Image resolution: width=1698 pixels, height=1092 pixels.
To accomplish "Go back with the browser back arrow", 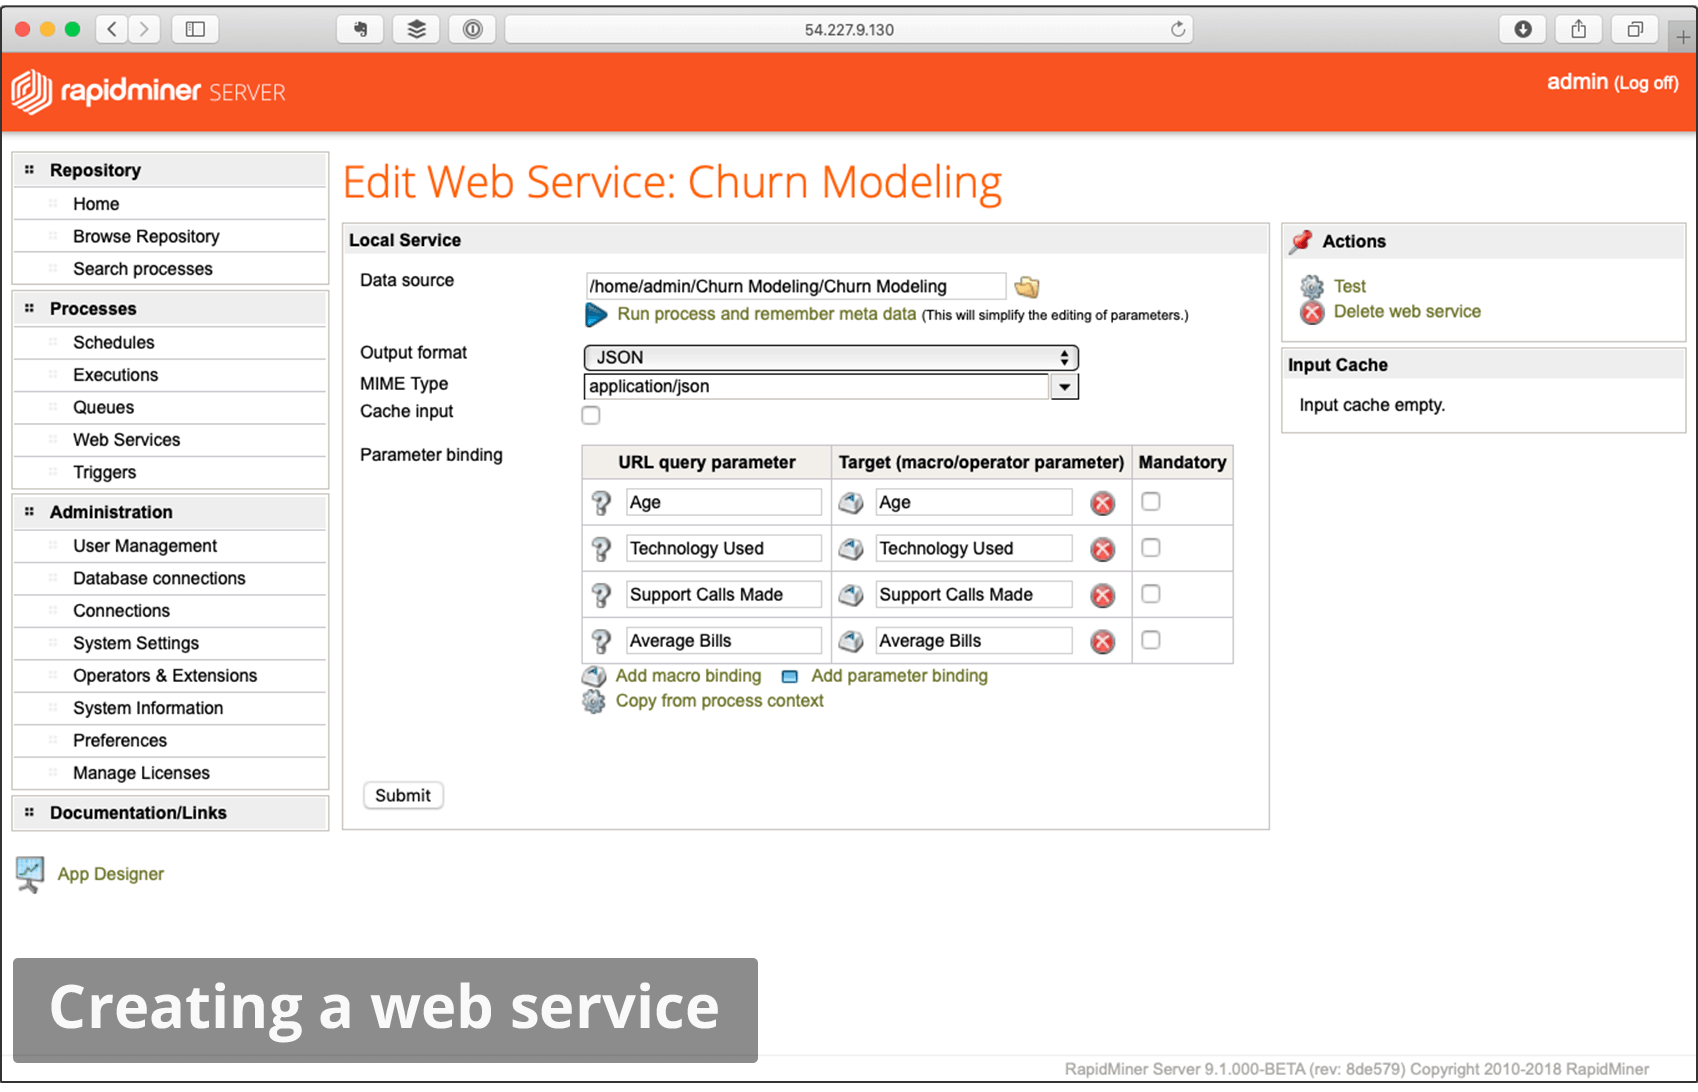I will coord(112,29).
